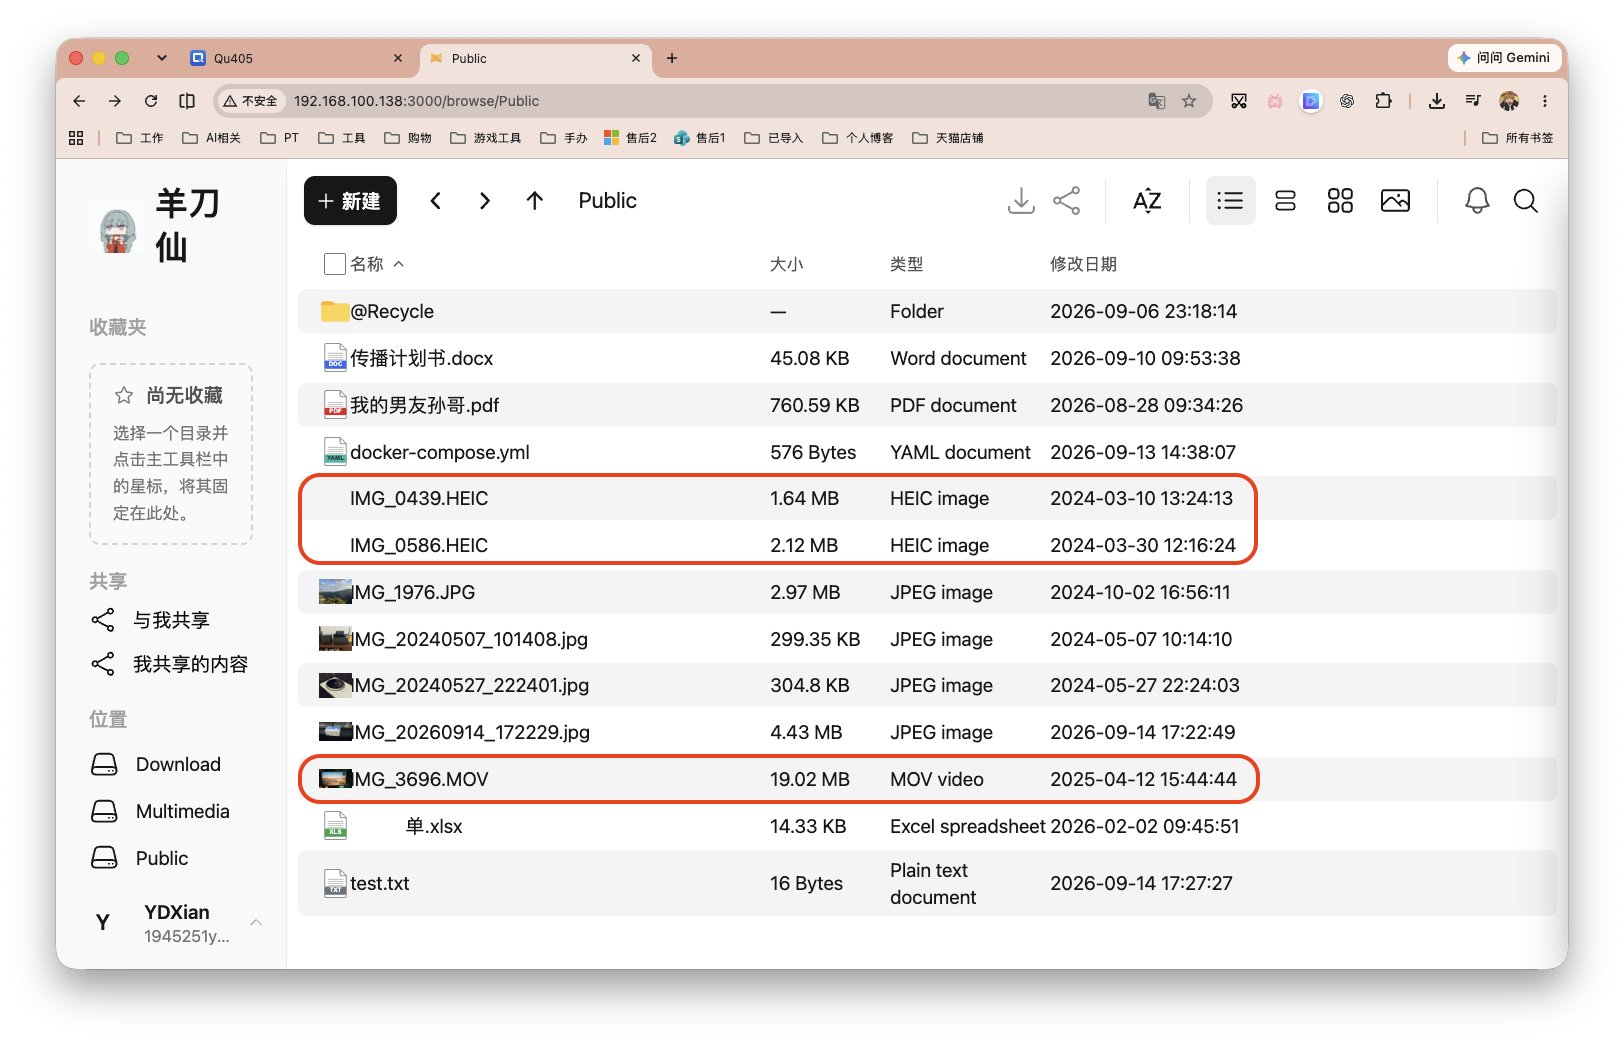The height and width of the screenshot is (1043, 1624).
Task: Open a new browser tab
Action: (x=672, y=58)
